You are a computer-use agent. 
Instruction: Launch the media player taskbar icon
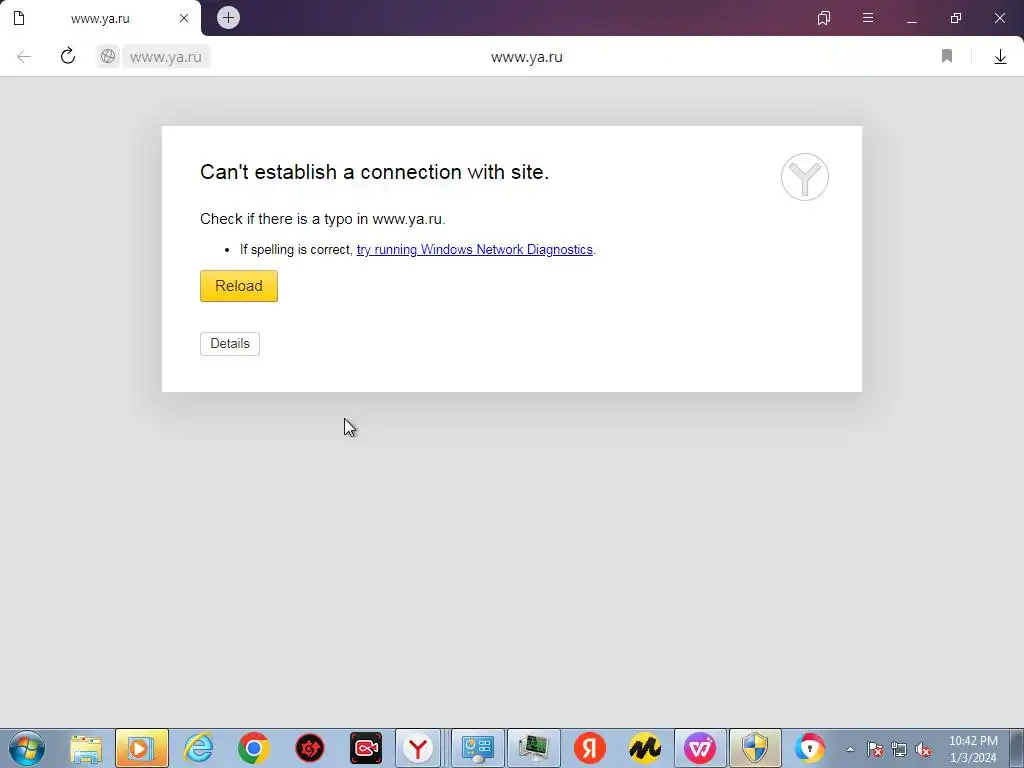pyautogui.click(x=142, y=748)
